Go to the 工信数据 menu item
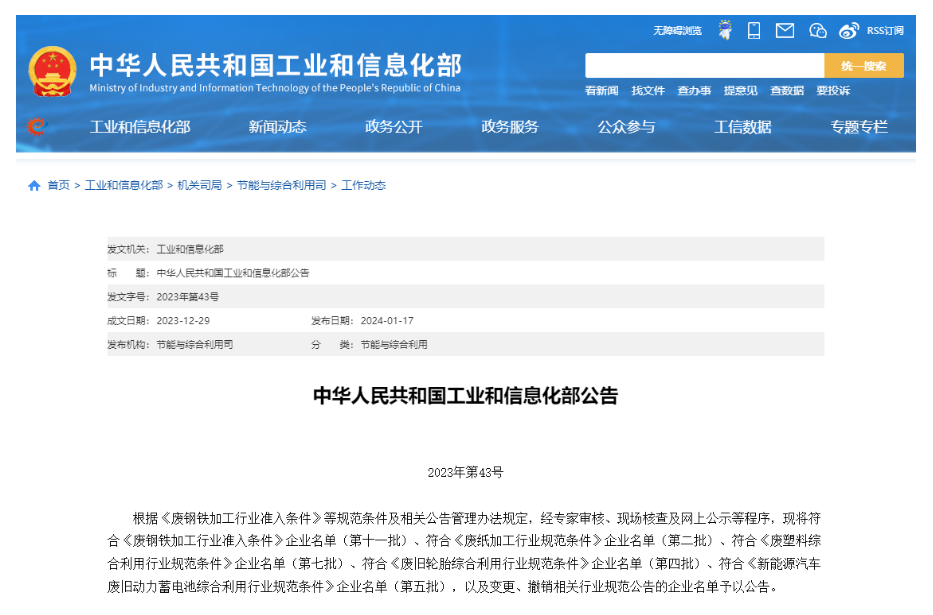The height and width of the screenshot is (615, 933). point(742,127)
